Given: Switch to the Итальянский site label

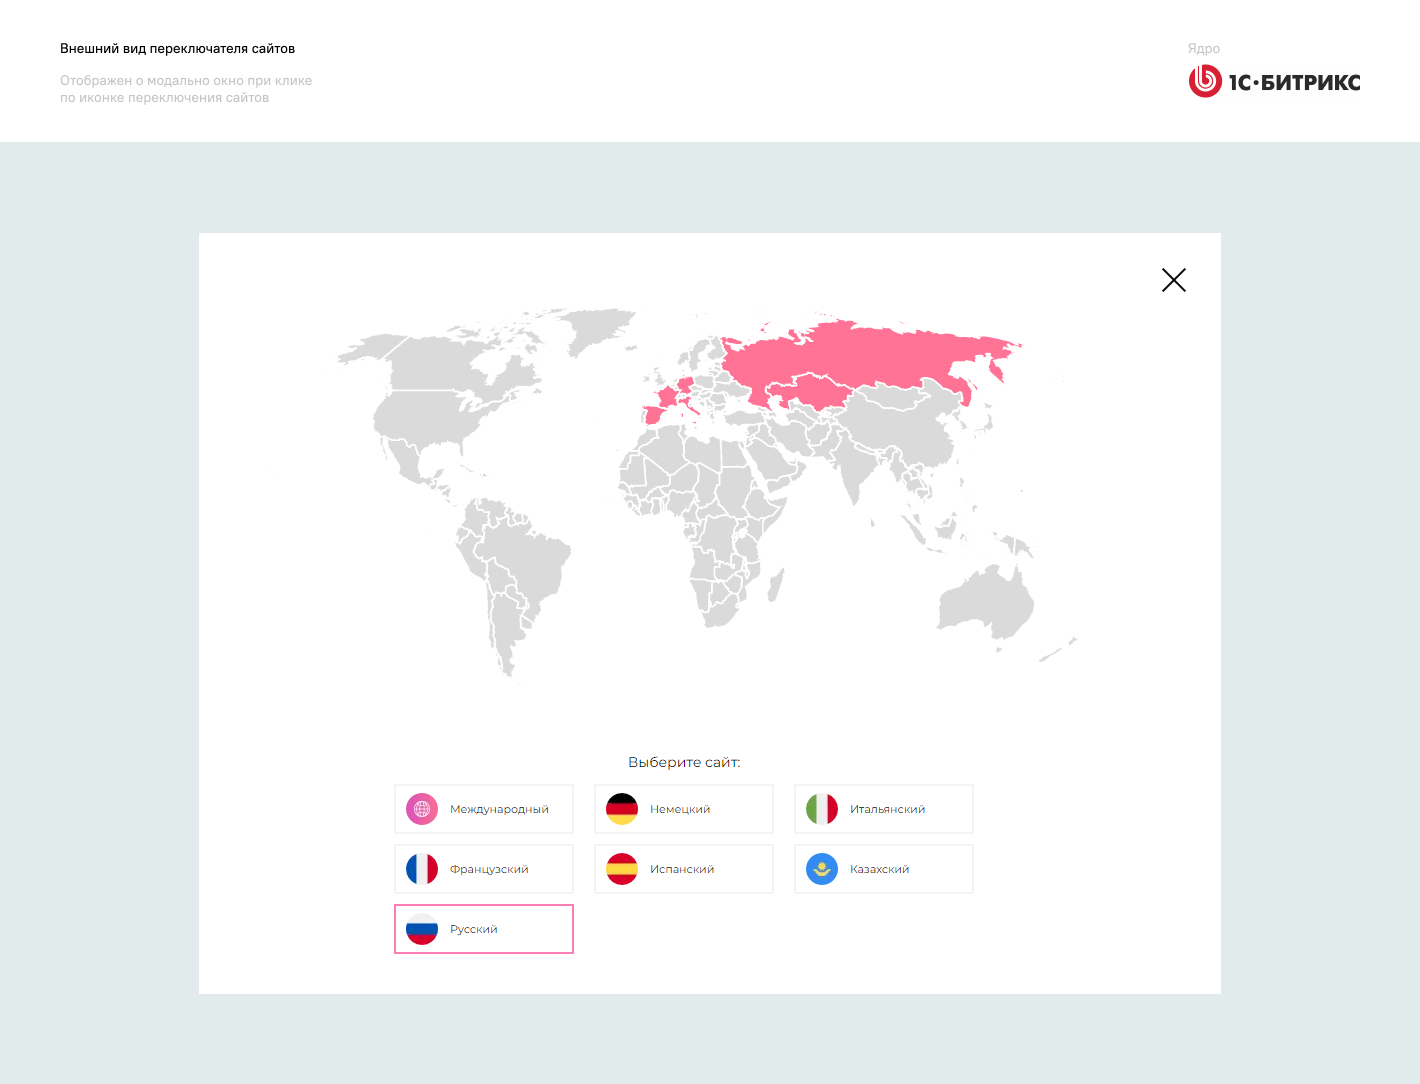Looking at the screenshot, I should [887, 809].
